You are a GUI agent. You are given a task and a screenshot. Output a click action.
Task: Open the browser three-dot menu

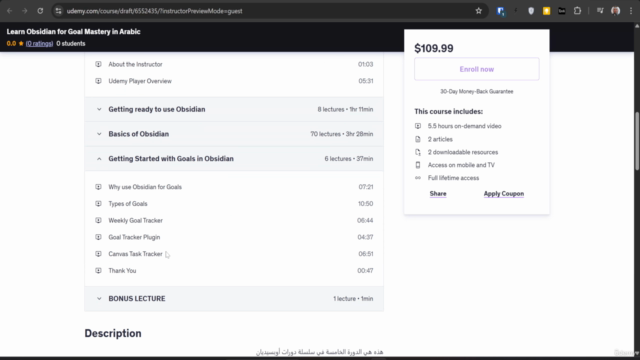(631, 11)
